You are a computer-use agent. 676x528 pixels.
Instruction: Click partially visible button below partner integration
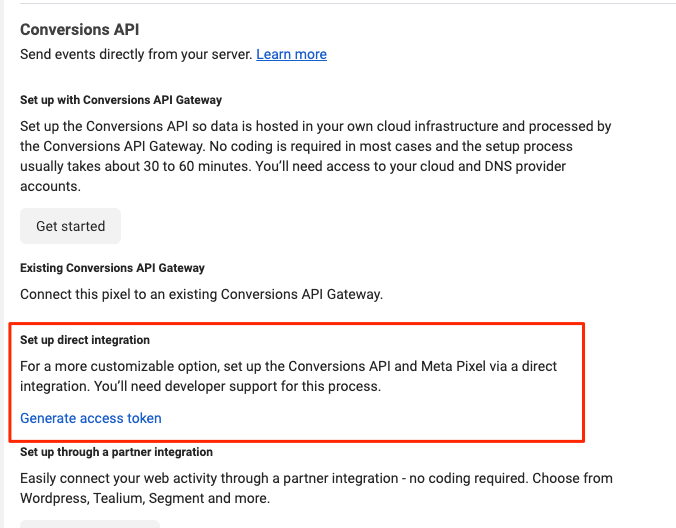[90, 524]
